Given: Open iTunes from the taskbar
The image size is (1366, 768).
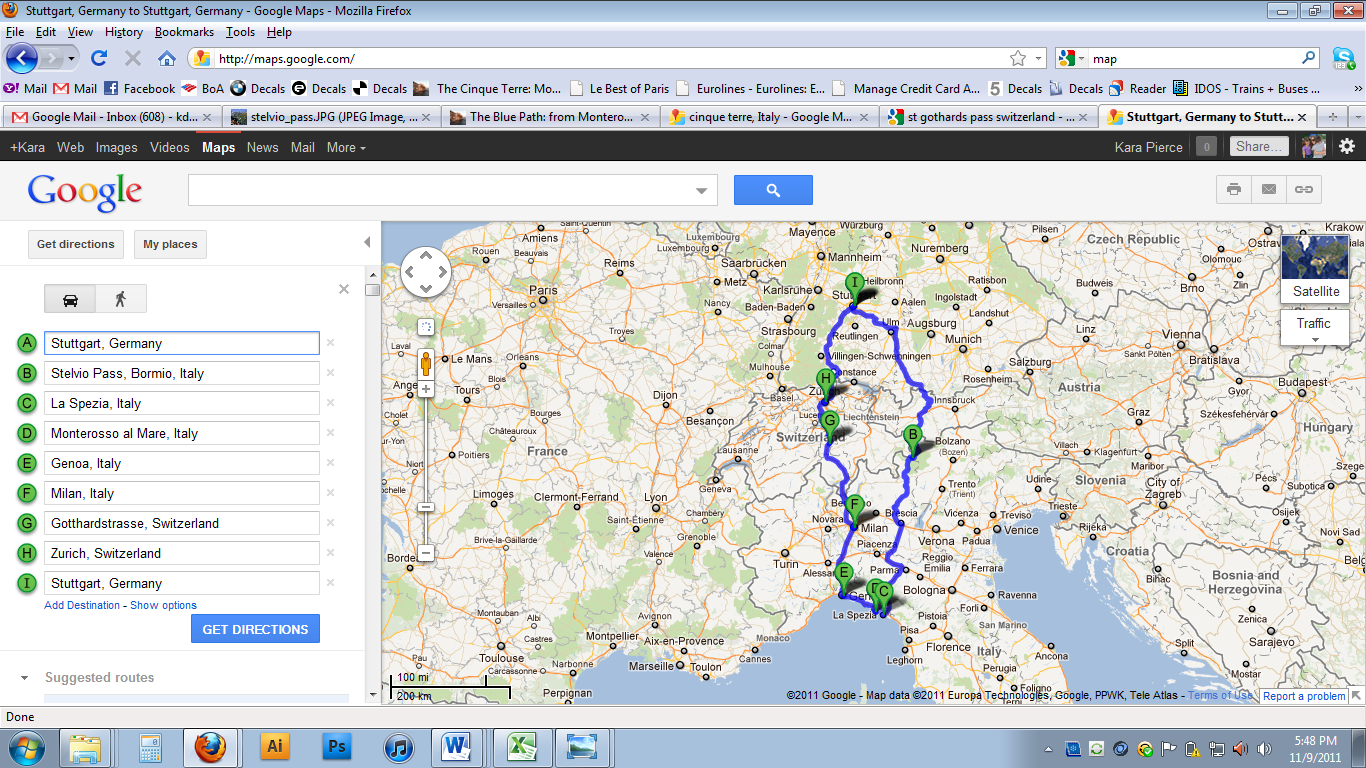Looking at the screenshot, I should [398, 747].
